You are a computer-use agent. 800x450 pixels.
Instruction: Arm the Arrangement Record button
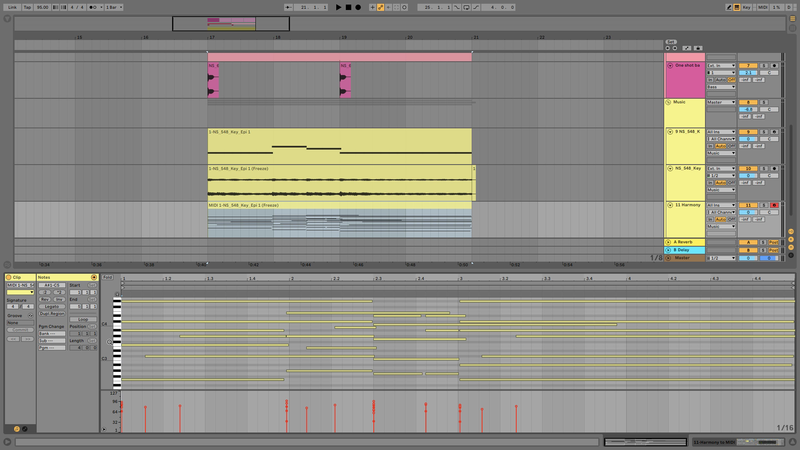coord(358,7)
